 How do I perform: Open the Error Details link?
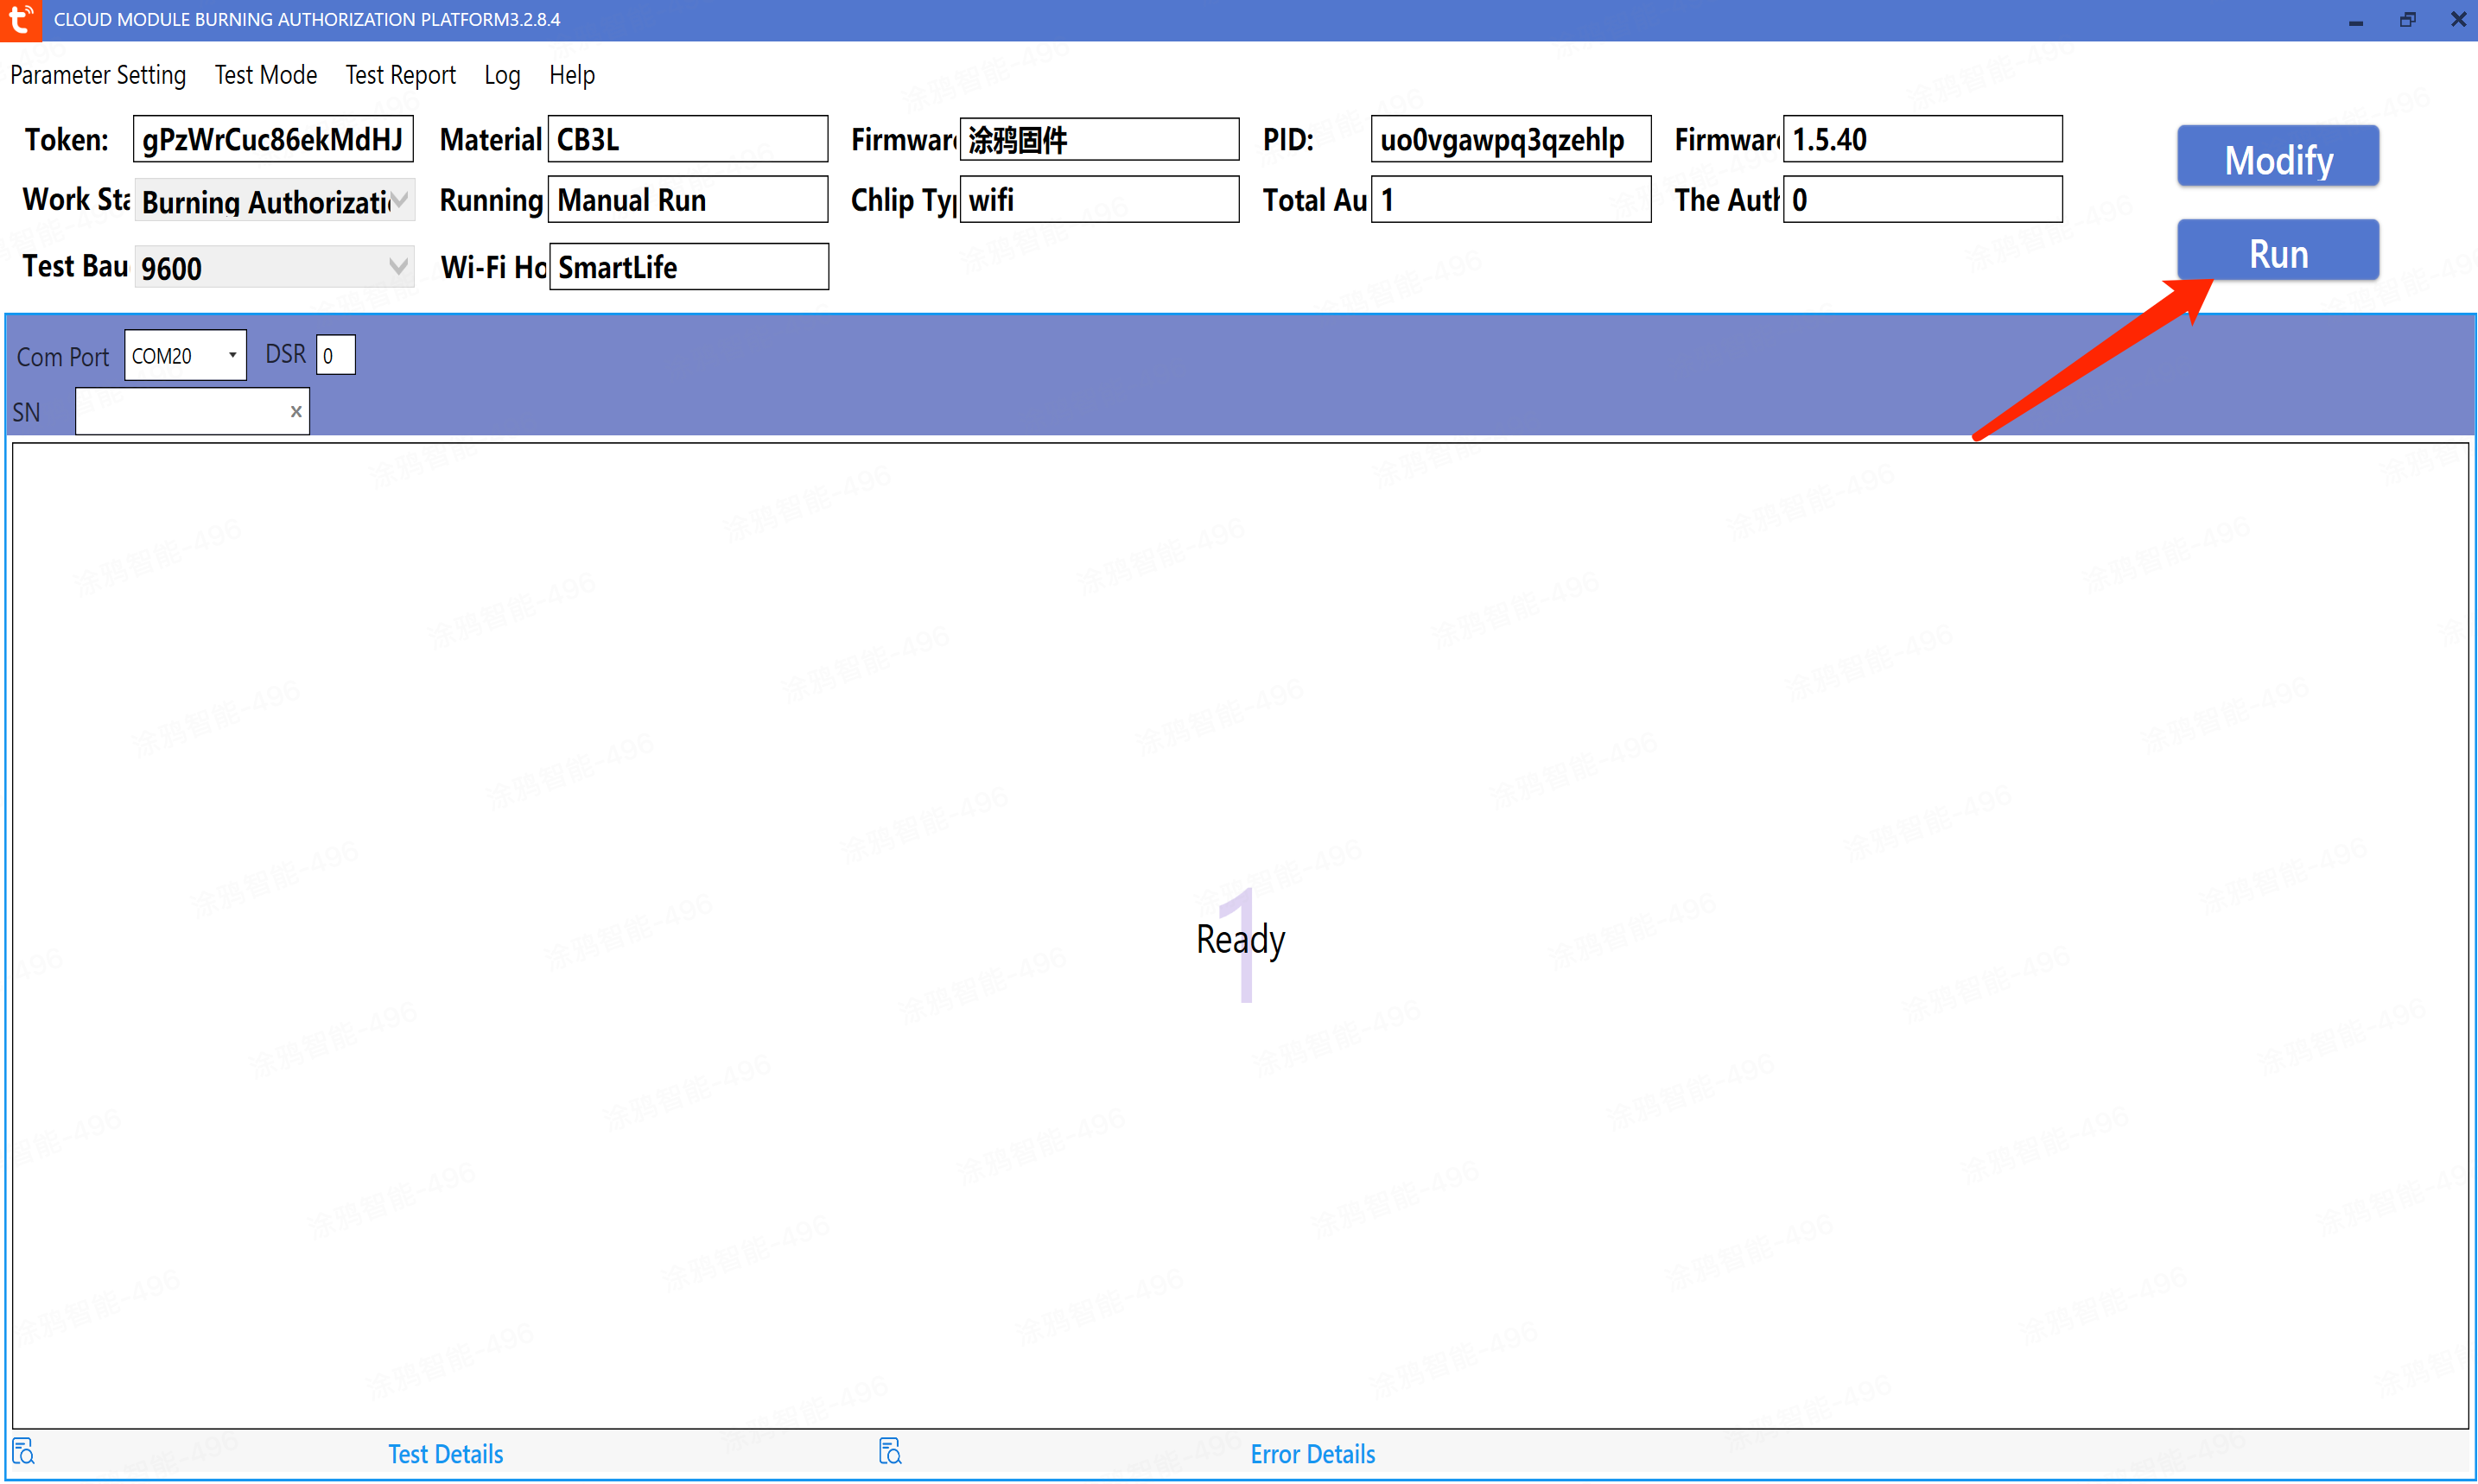[1312, 1454]
